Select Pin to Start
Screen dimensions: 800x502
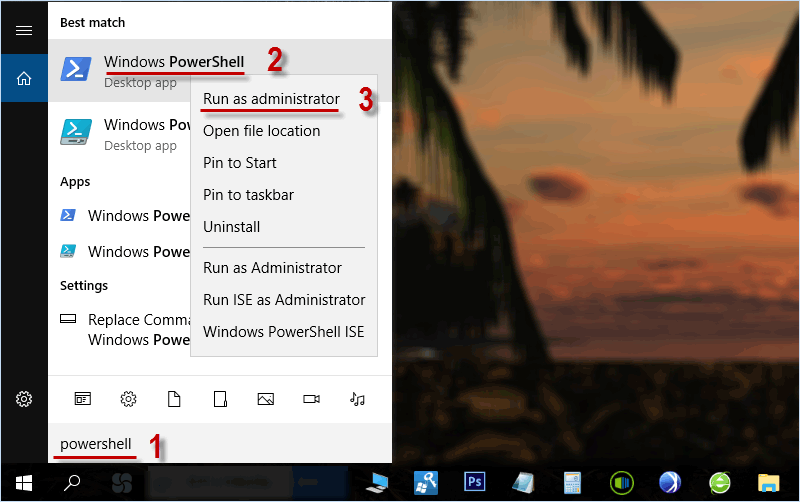240,163
